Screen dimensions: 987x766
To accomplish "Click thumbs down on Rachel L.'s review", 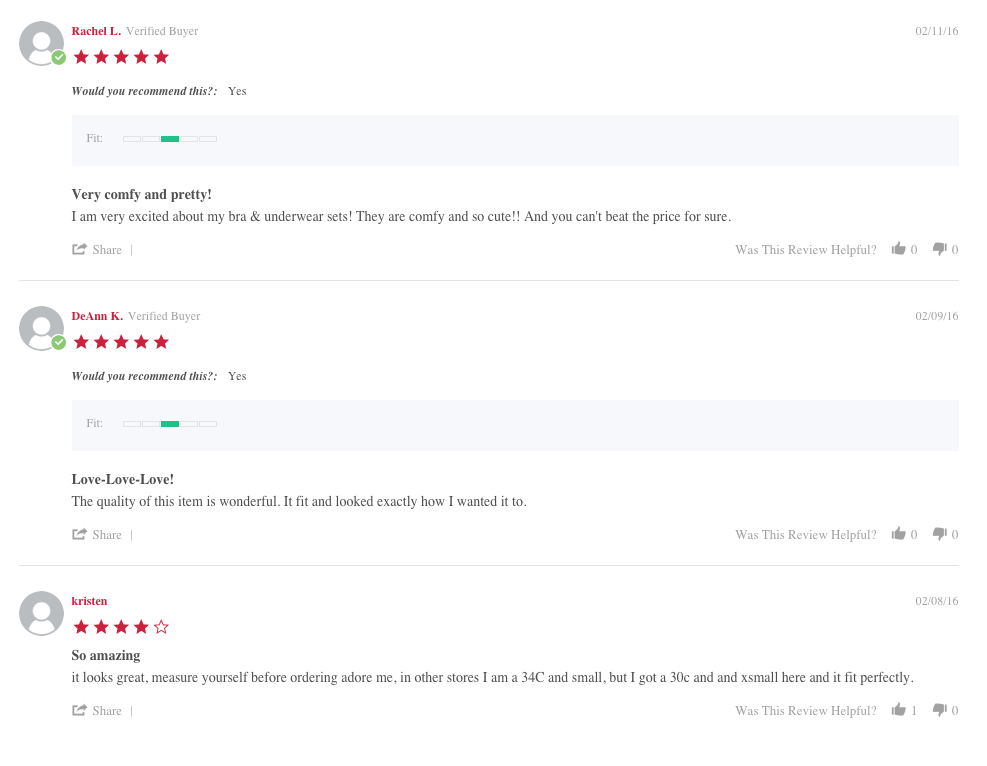I will click(x=939, y=249).
